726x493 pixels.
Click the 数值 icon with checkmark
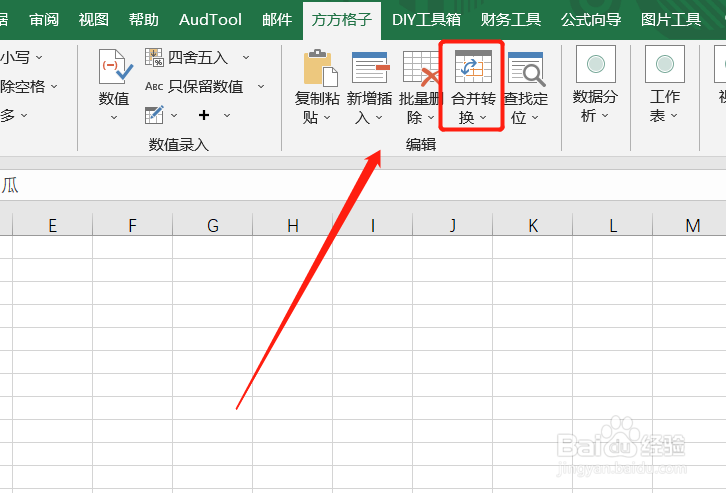click(115, 67)
